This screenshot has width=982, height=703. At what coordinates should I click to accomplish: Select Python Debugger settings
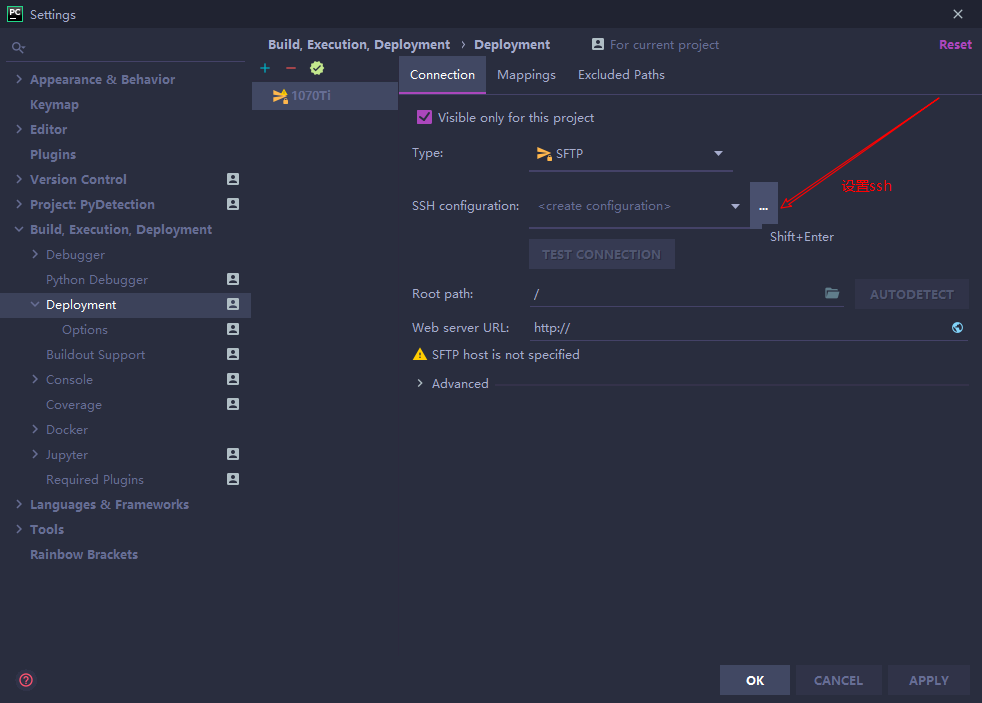97,280
